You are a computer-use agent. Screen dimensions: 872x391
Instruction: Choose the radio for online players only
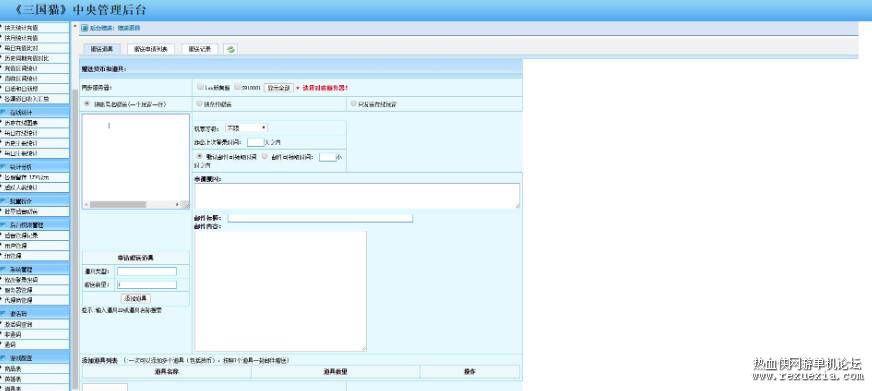pyautogui.click(x=354, y=103)
